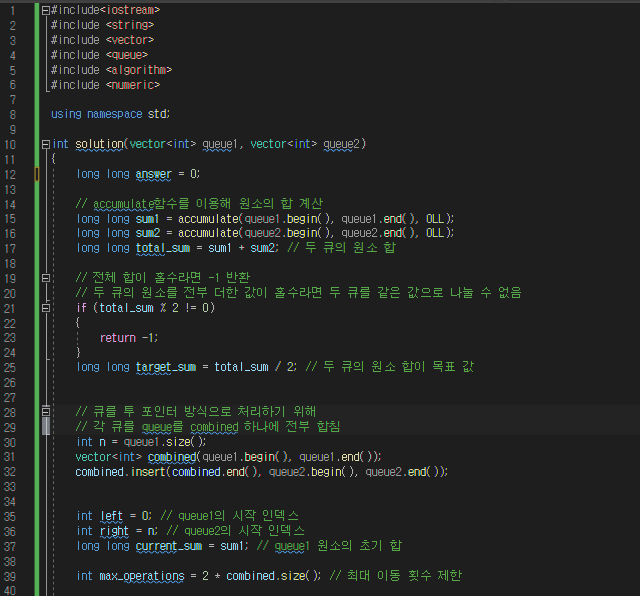The height and width of the screenshot is (596, 640).
Task: Click the yellow change marker beside line 12
Action: (36, 174)
